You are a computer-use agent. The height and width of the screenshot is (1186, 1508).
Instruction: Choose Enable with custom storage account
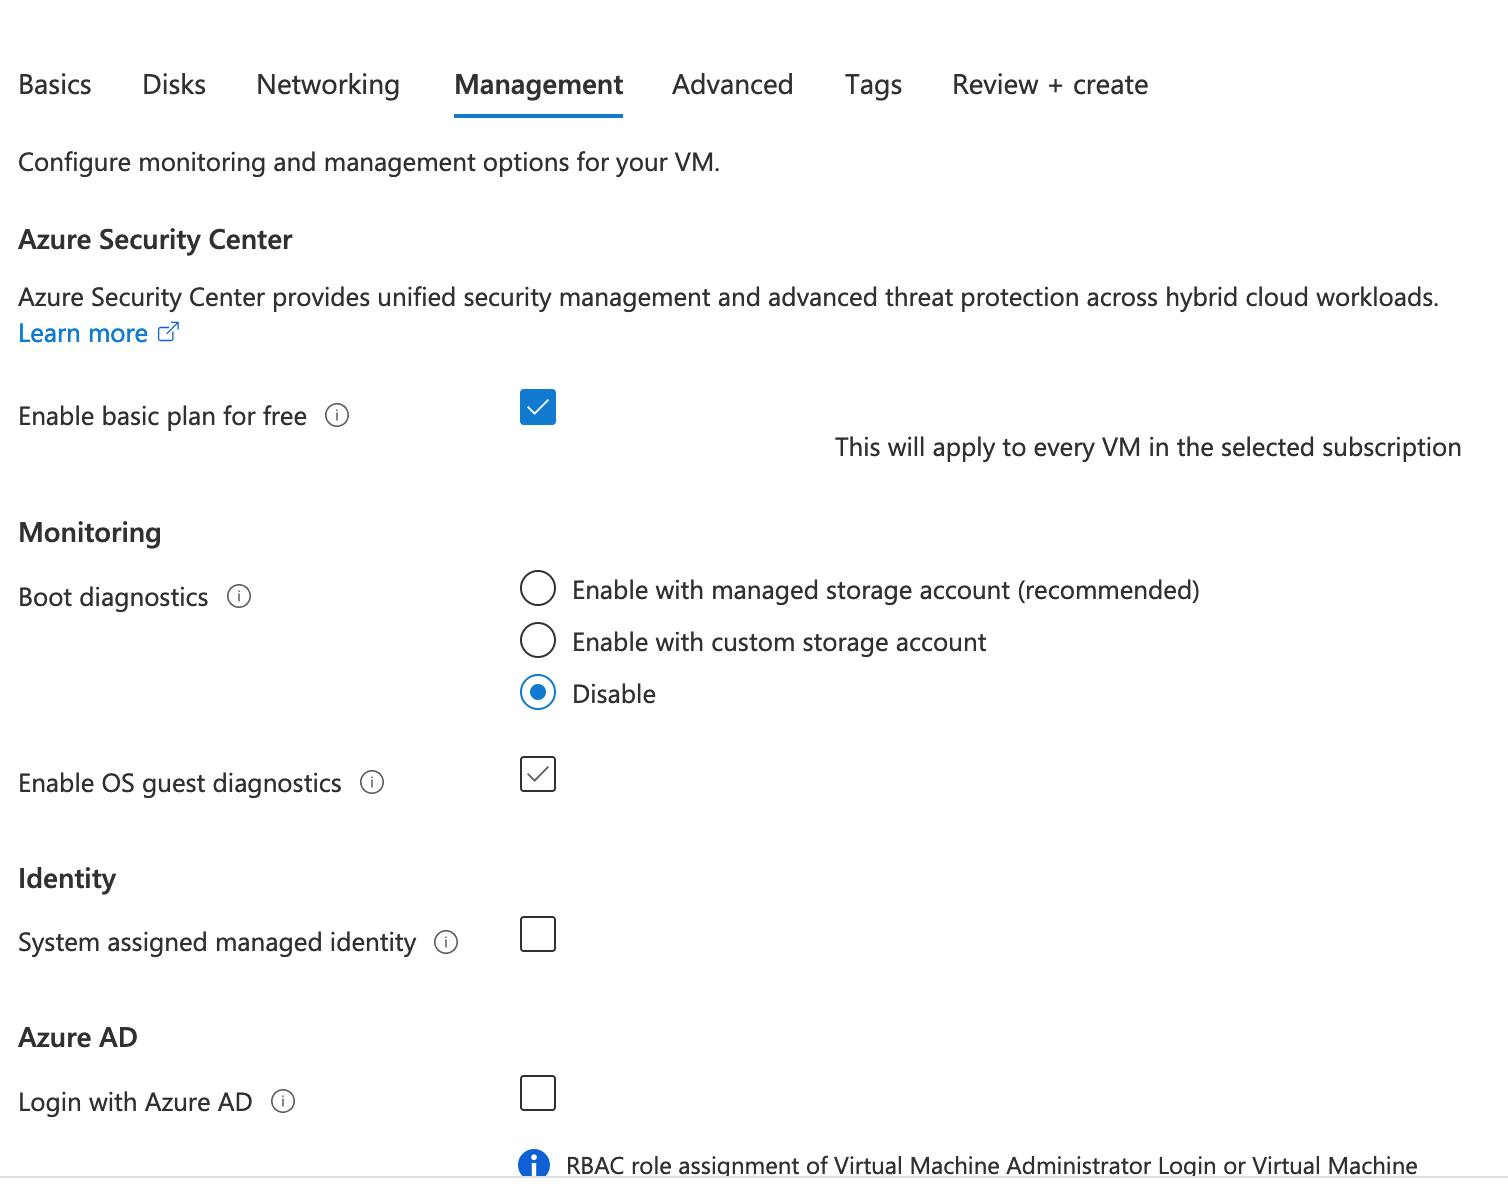coord(538,640)
